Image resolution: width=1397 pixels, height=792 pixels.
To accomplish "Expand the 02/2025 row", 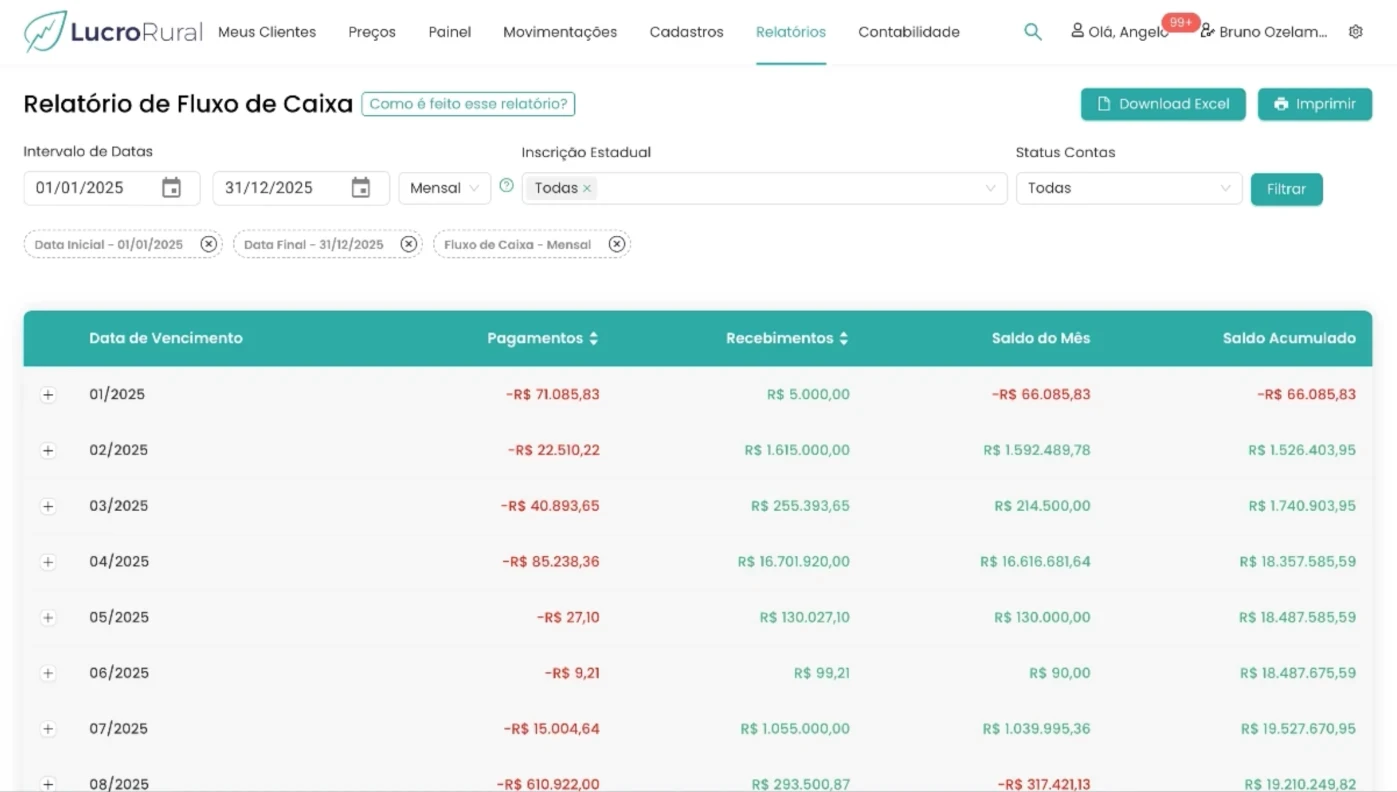I will pyautogui.click(x=48, y=451).
